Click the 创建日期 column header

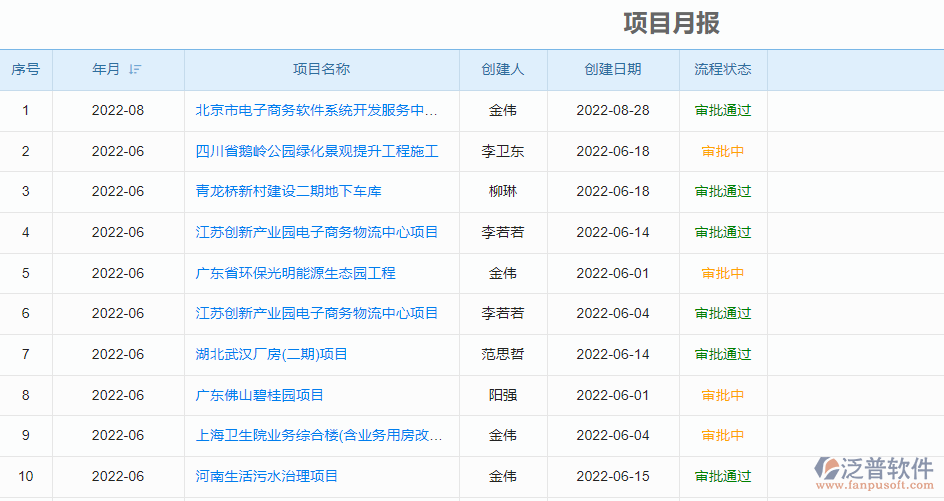(612, 69)
